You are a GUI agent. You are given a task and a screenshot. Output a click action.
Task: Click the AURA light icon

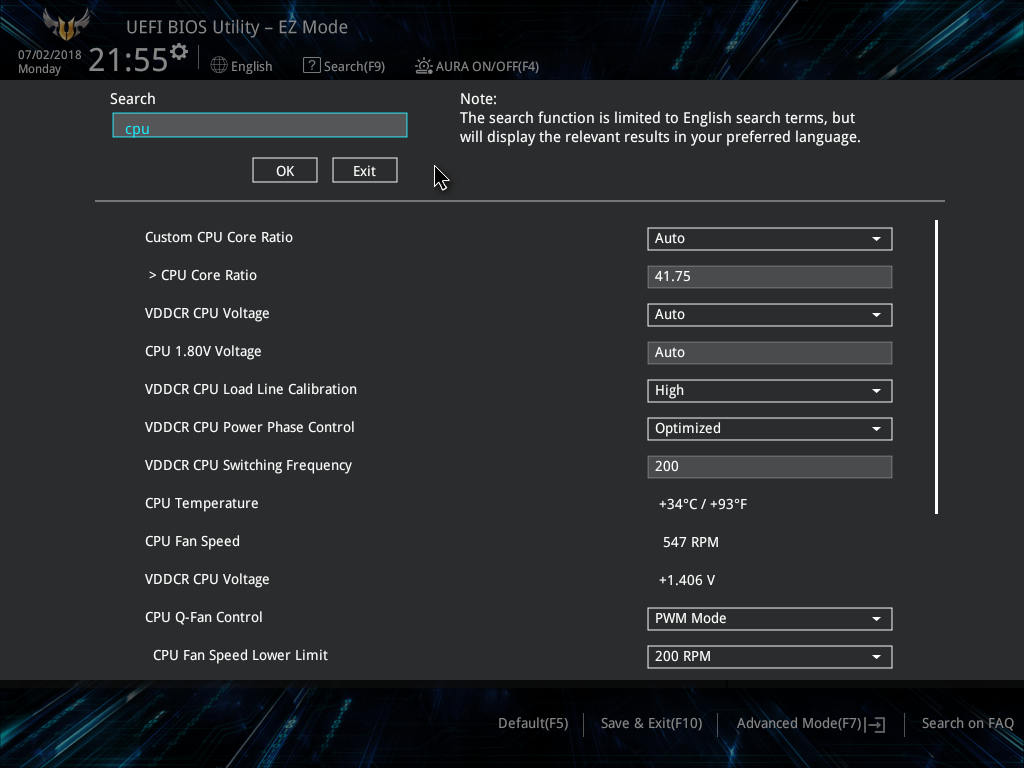tap(423, 66)
